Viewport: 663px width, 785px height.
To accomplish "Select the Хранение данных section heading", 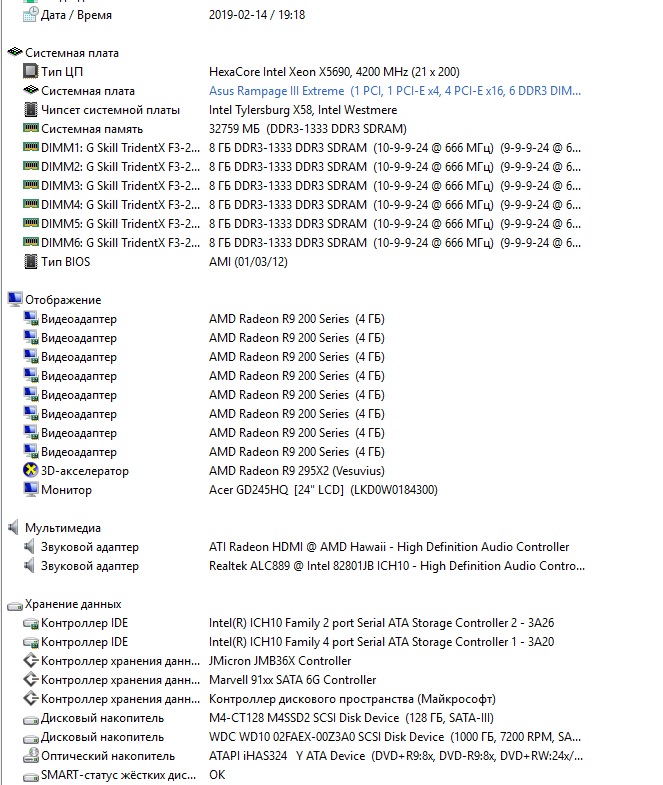I will click(x=73, y=604).
